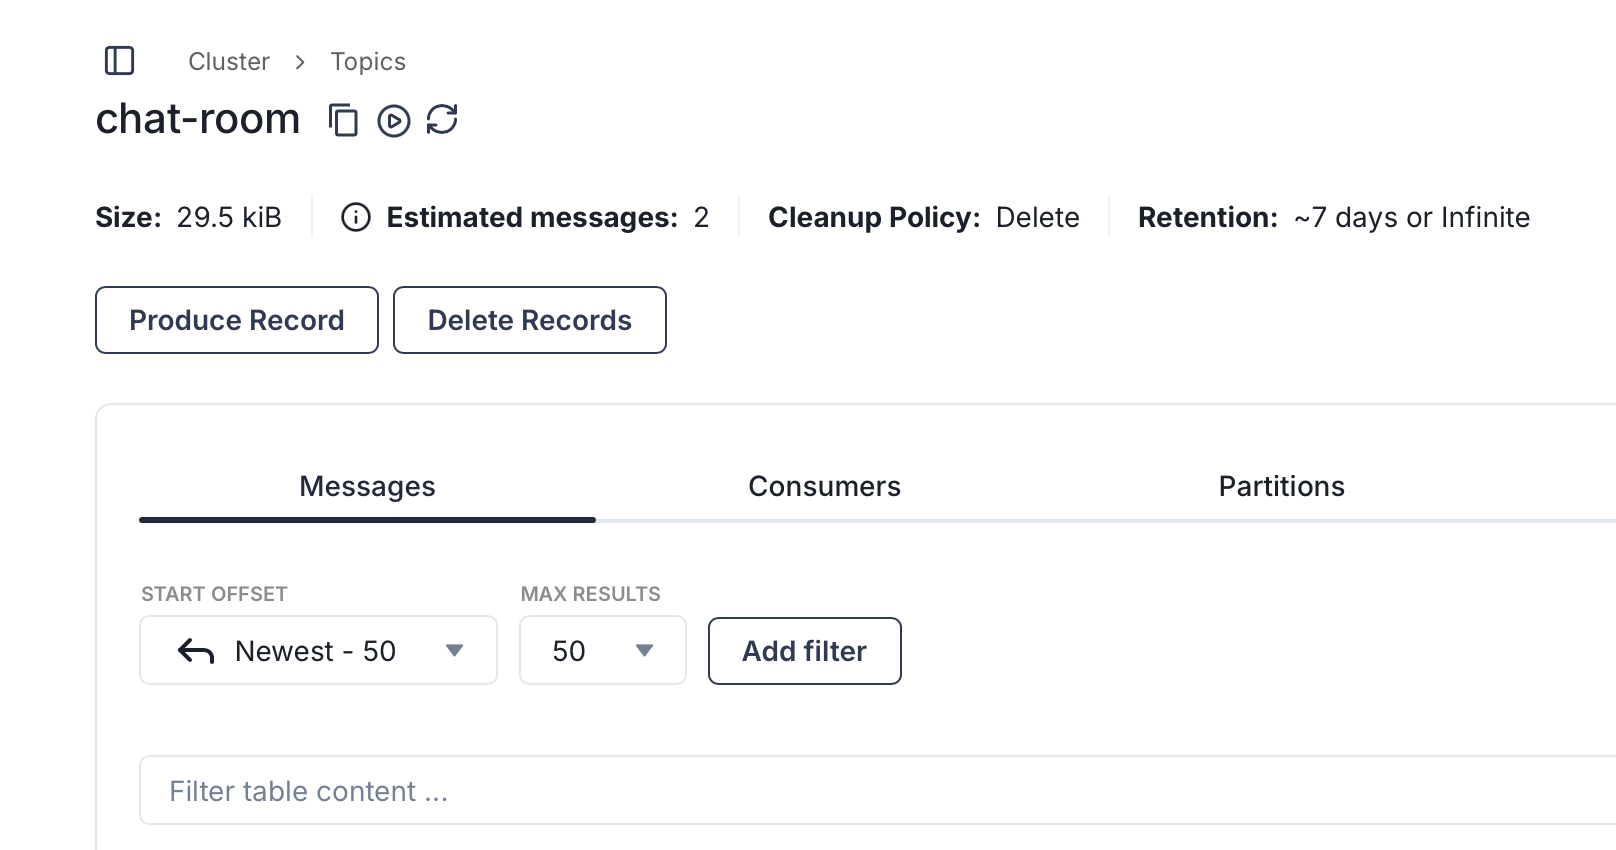
Task: Click the circled play icon beside chat-room
Action: click(x=393, y=121)
